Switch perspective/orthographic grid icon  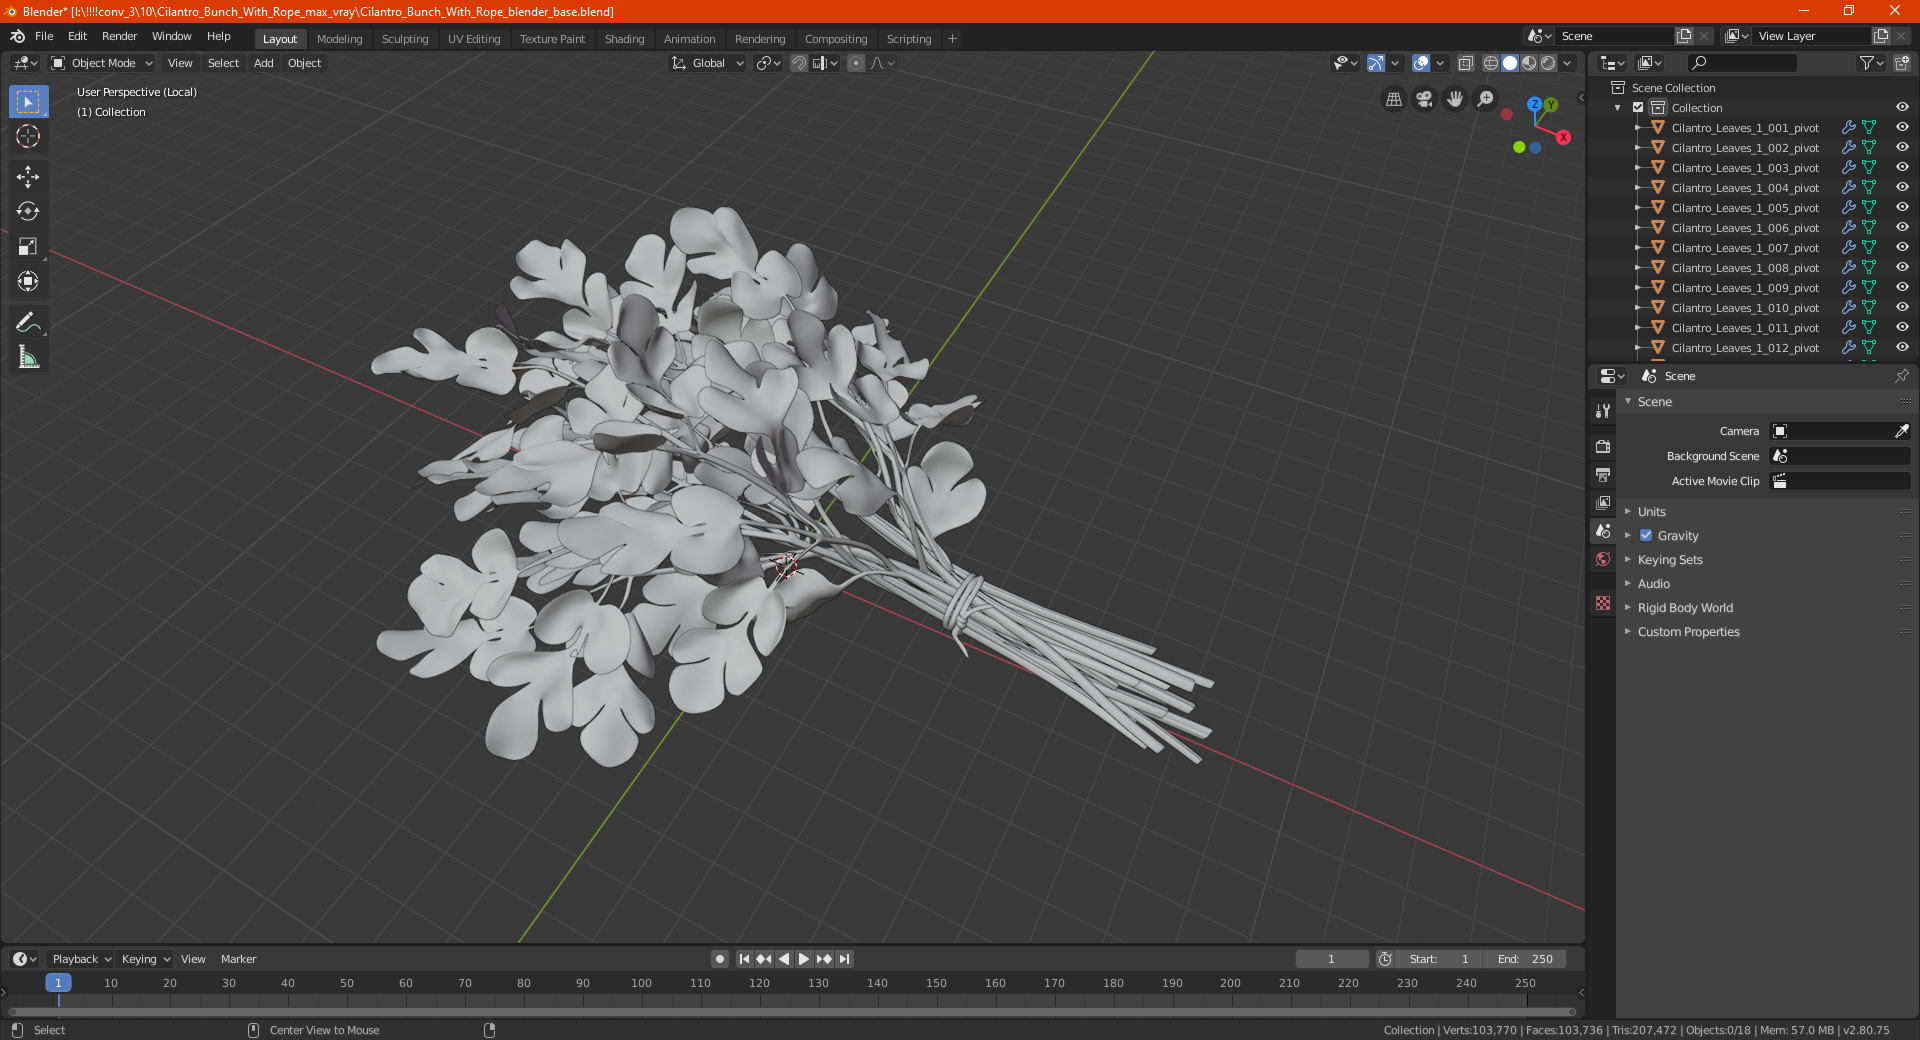1393,99
